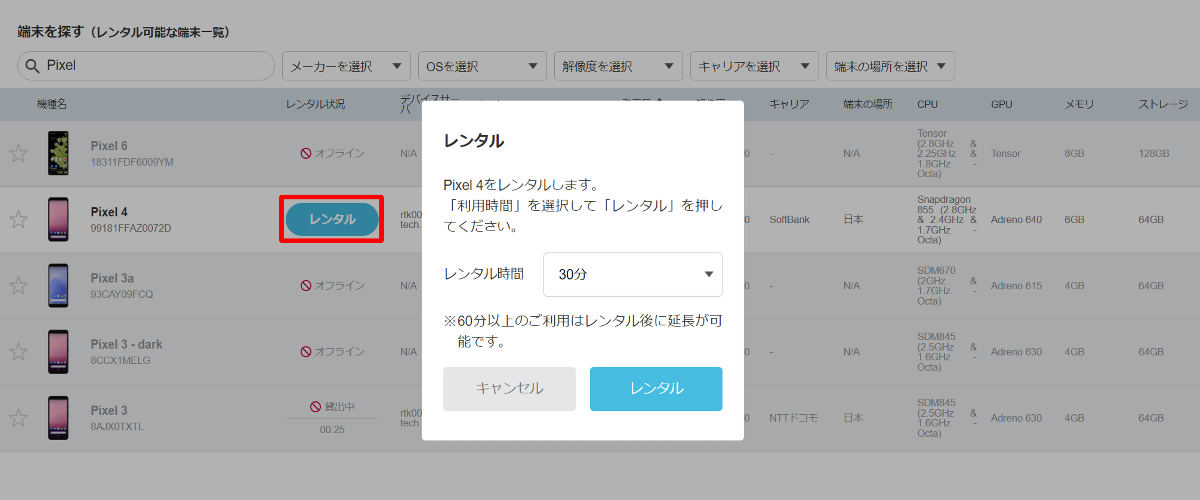The image size is (1200, 500).
Task: Click Pixel 3a オフライン status
Action: [332, 286]
